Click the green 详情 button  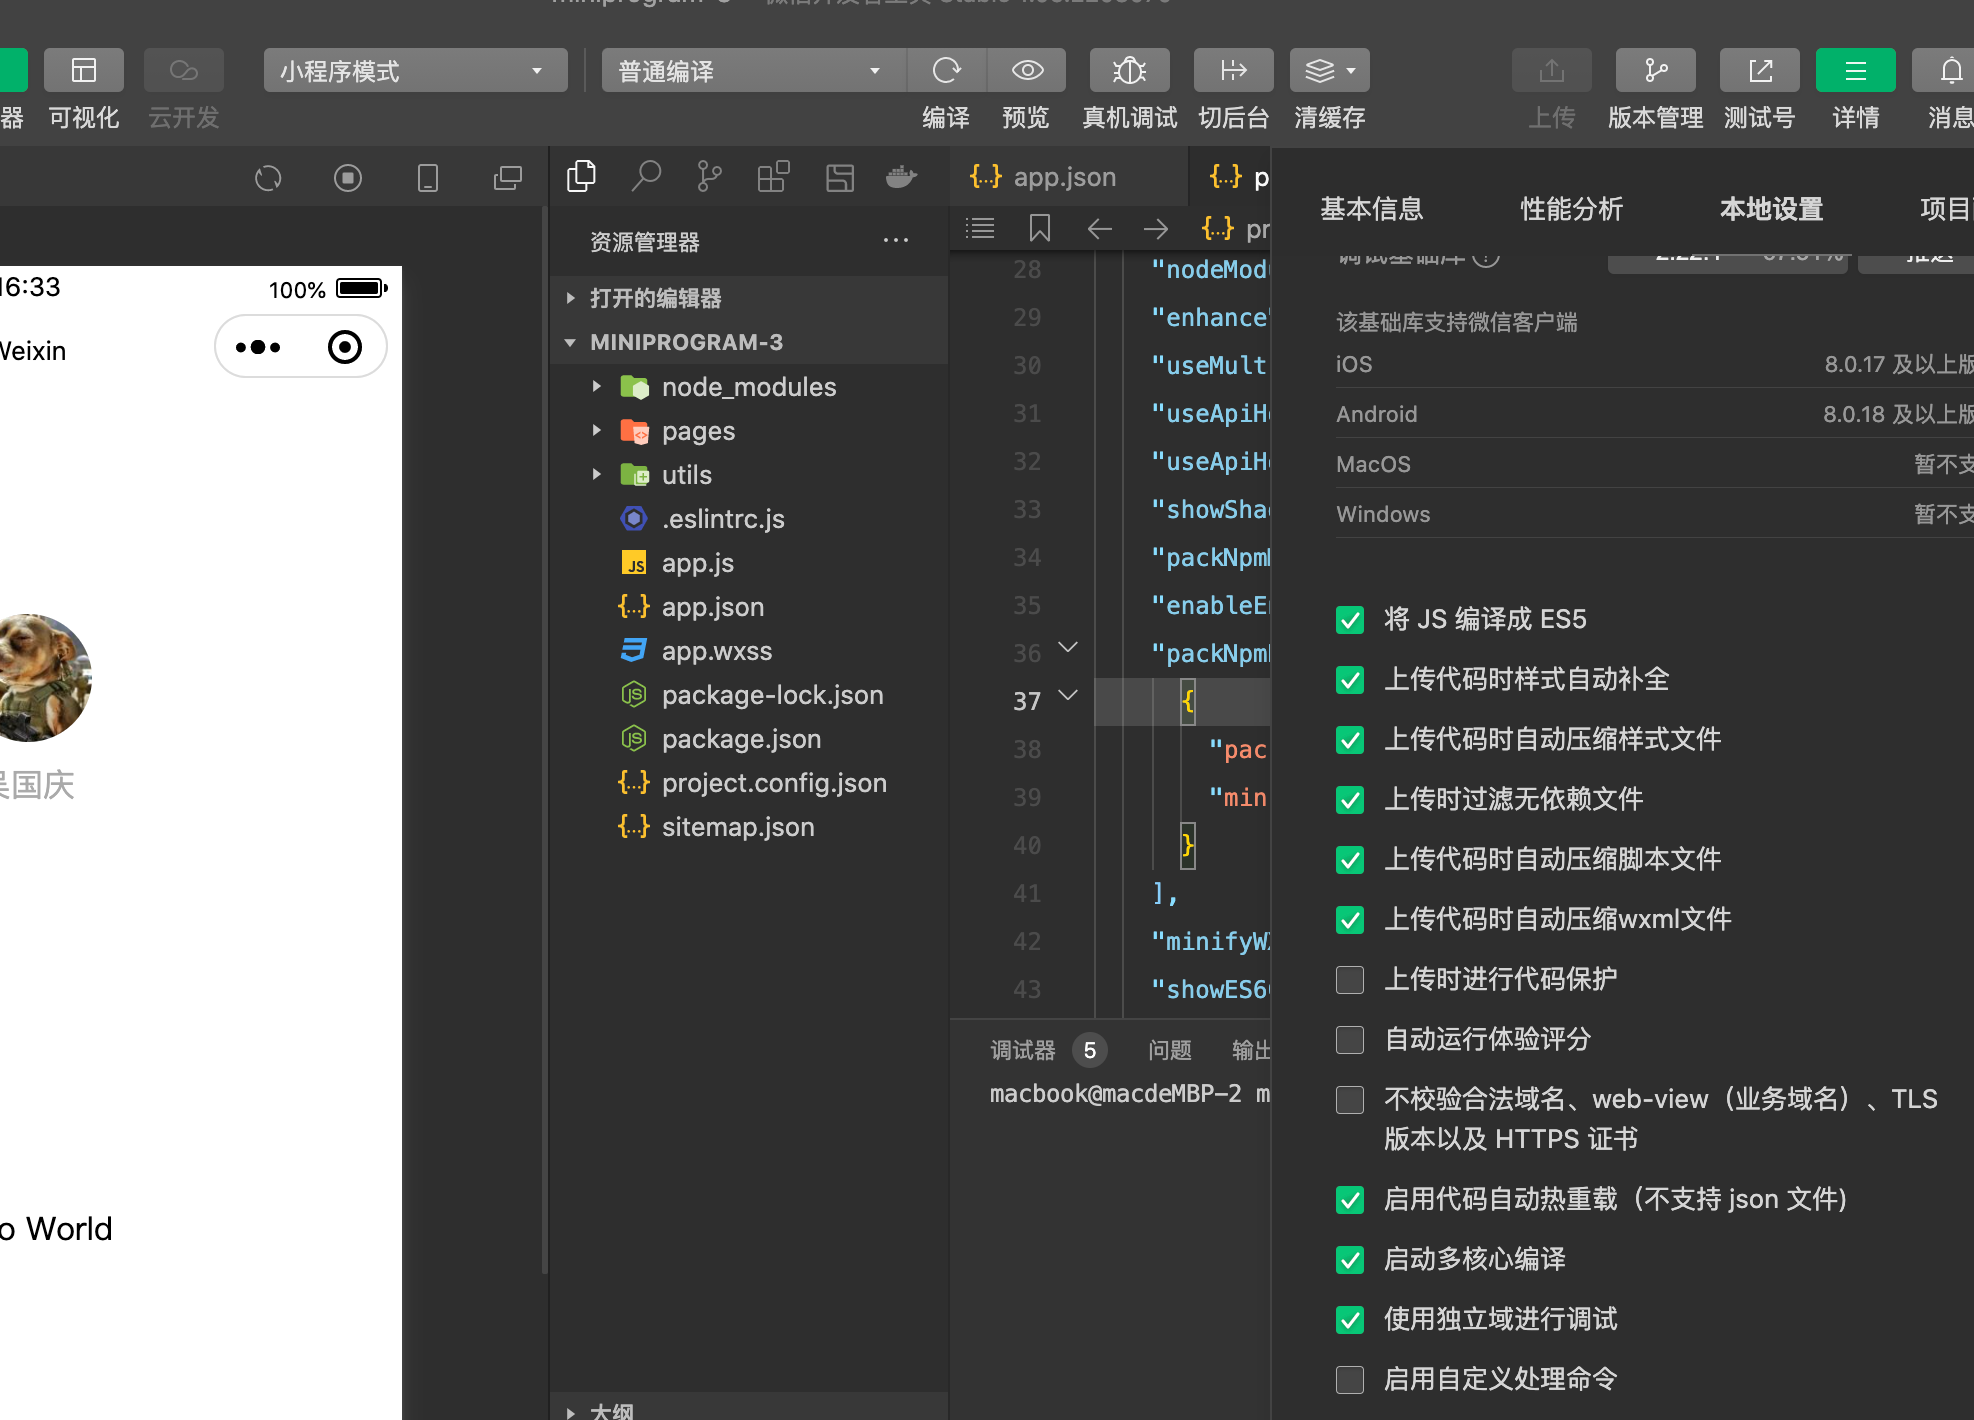(x=1855, y=71)
